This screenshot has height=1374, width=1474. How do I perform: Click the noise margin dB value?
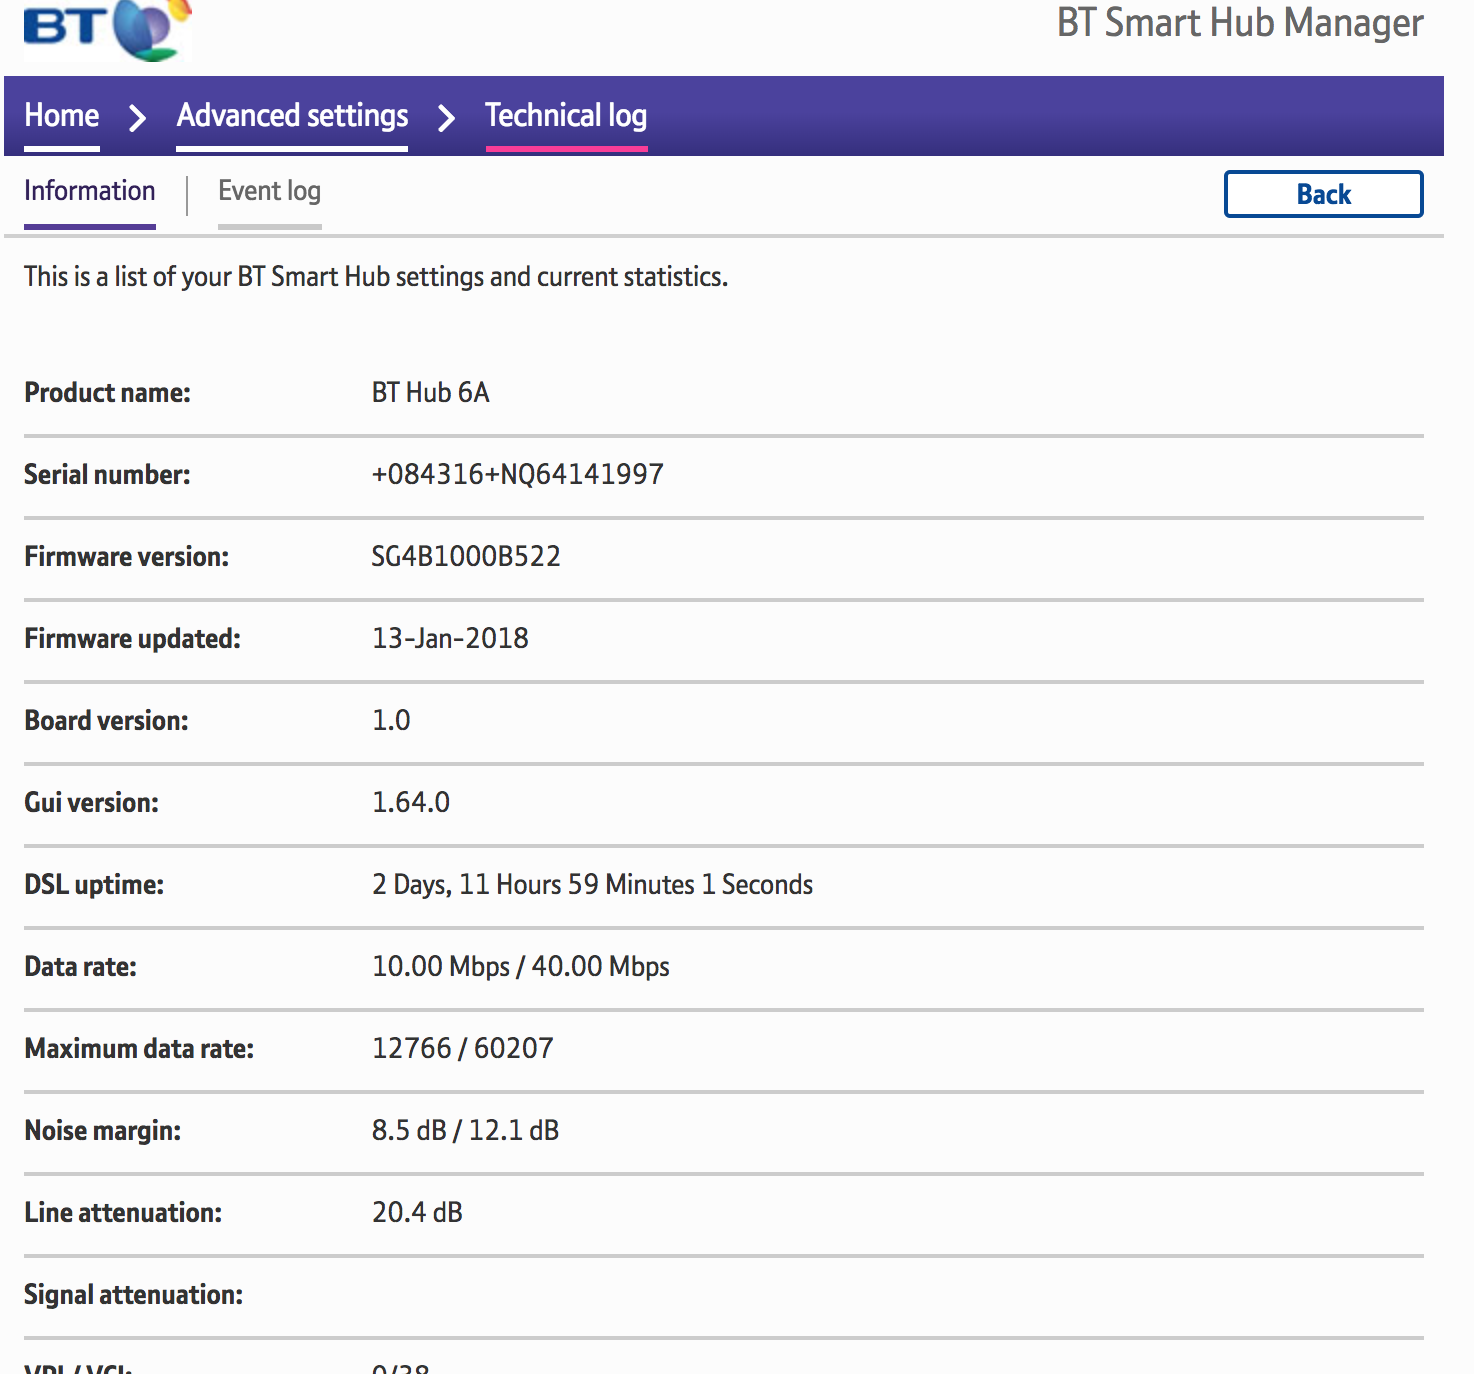tap(465, 1130)
